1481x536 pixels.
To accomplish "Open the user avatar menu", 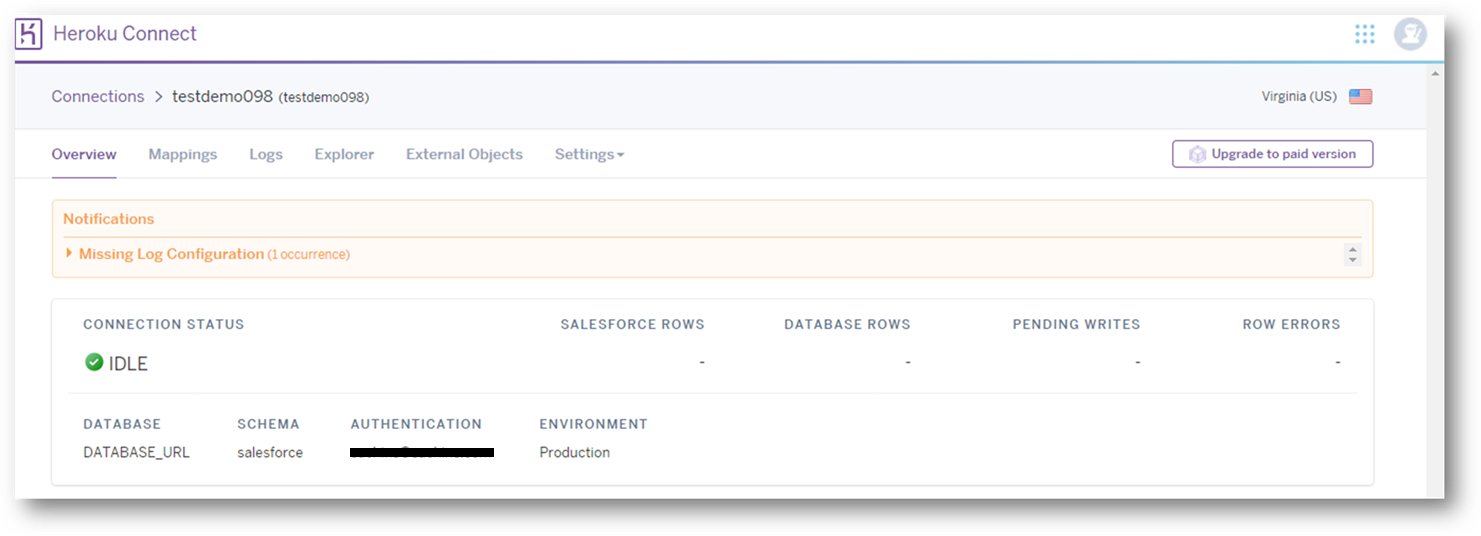I will [1410, 34].
